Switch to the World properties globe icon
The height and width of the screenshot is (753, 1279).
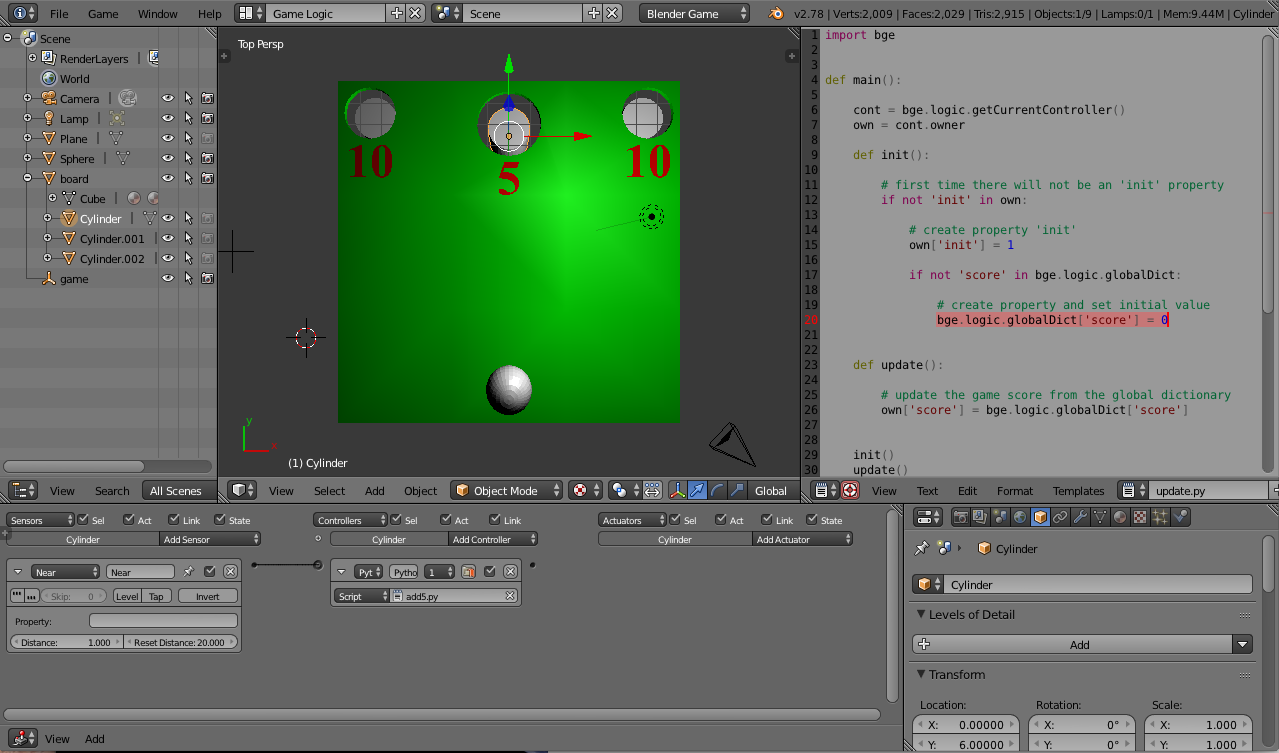pyautogui.click(x=1020, y=517)
